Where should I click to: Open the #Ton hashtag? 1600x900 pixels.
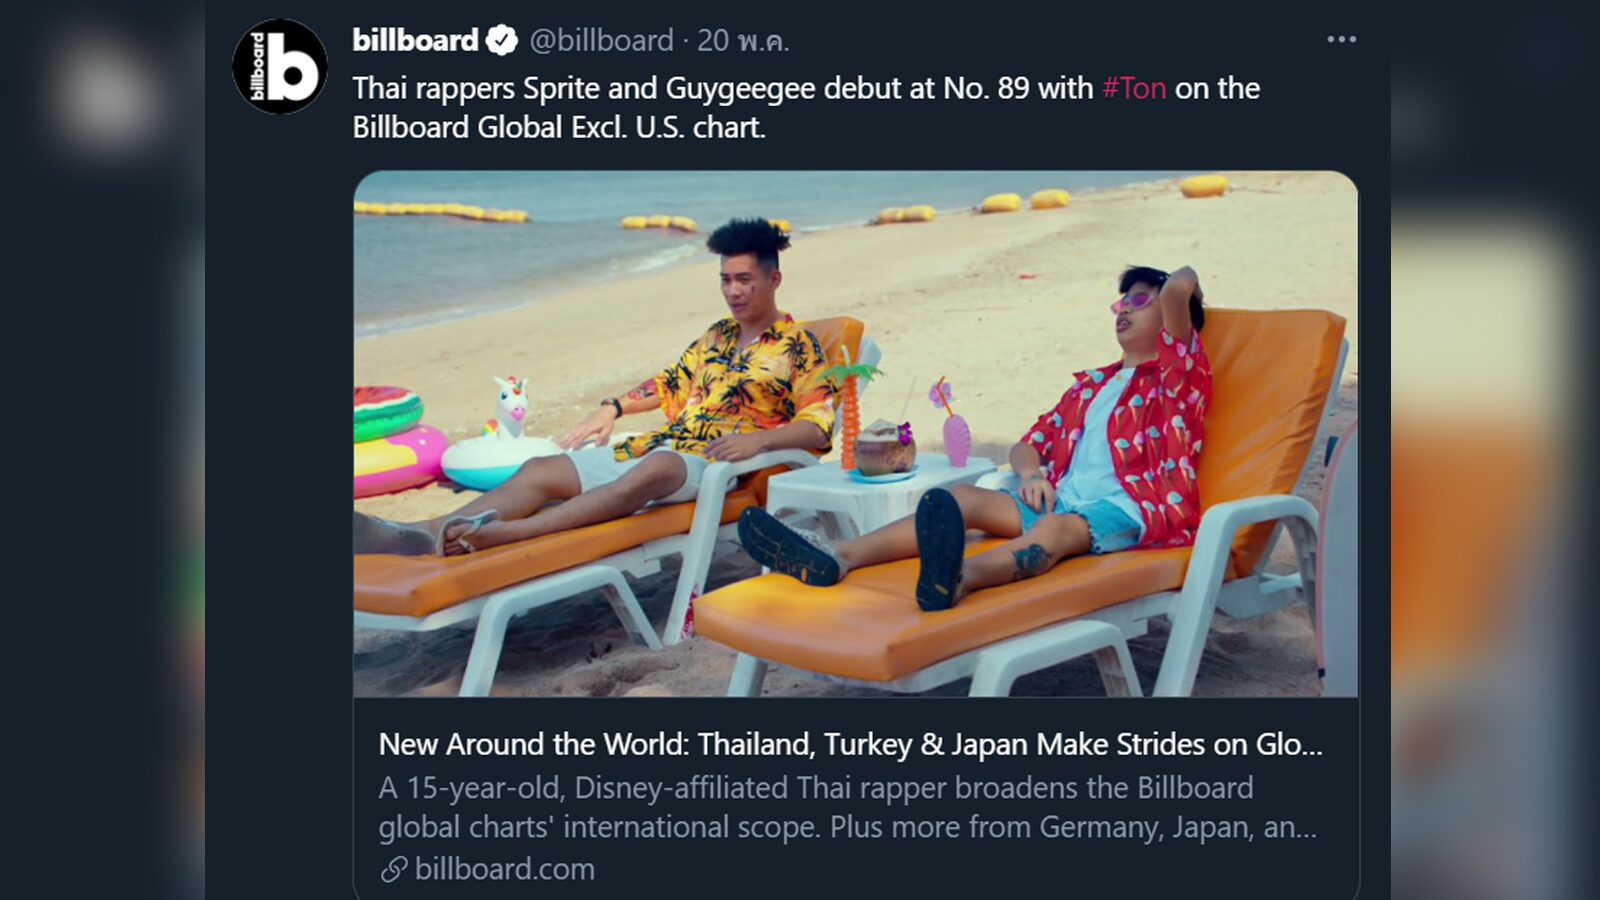[1134, 88]
